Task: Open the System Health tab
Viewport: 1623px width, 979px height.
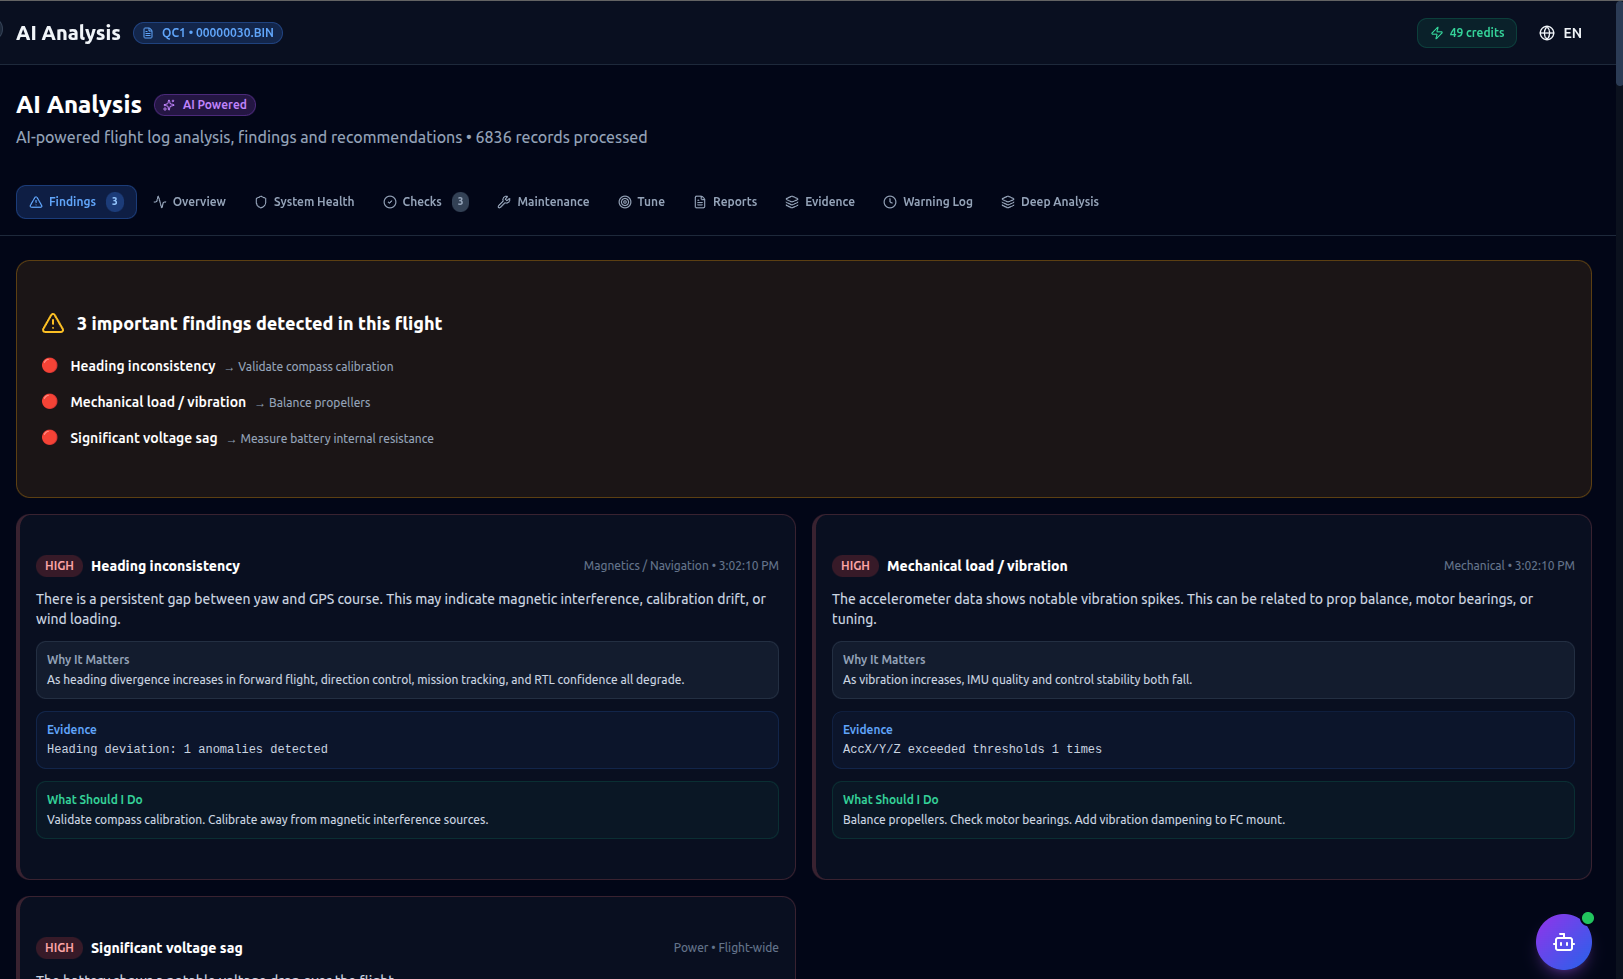Action: click(304, 202)
